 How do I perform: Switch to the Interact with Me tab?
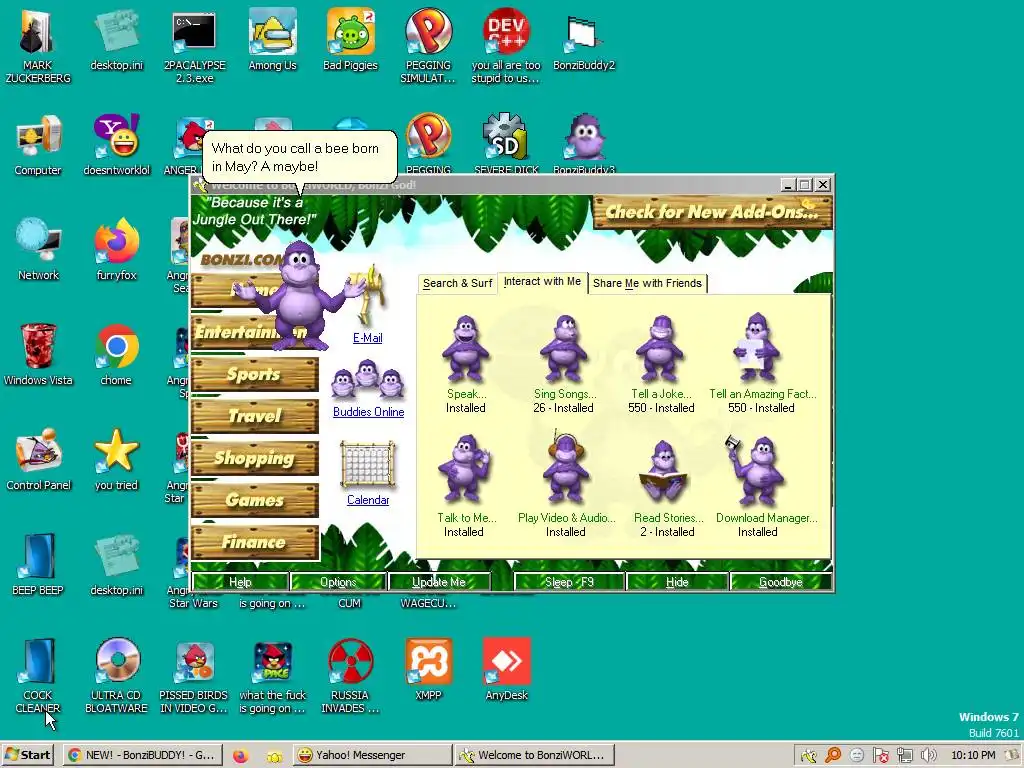click(x=542, y=281)
